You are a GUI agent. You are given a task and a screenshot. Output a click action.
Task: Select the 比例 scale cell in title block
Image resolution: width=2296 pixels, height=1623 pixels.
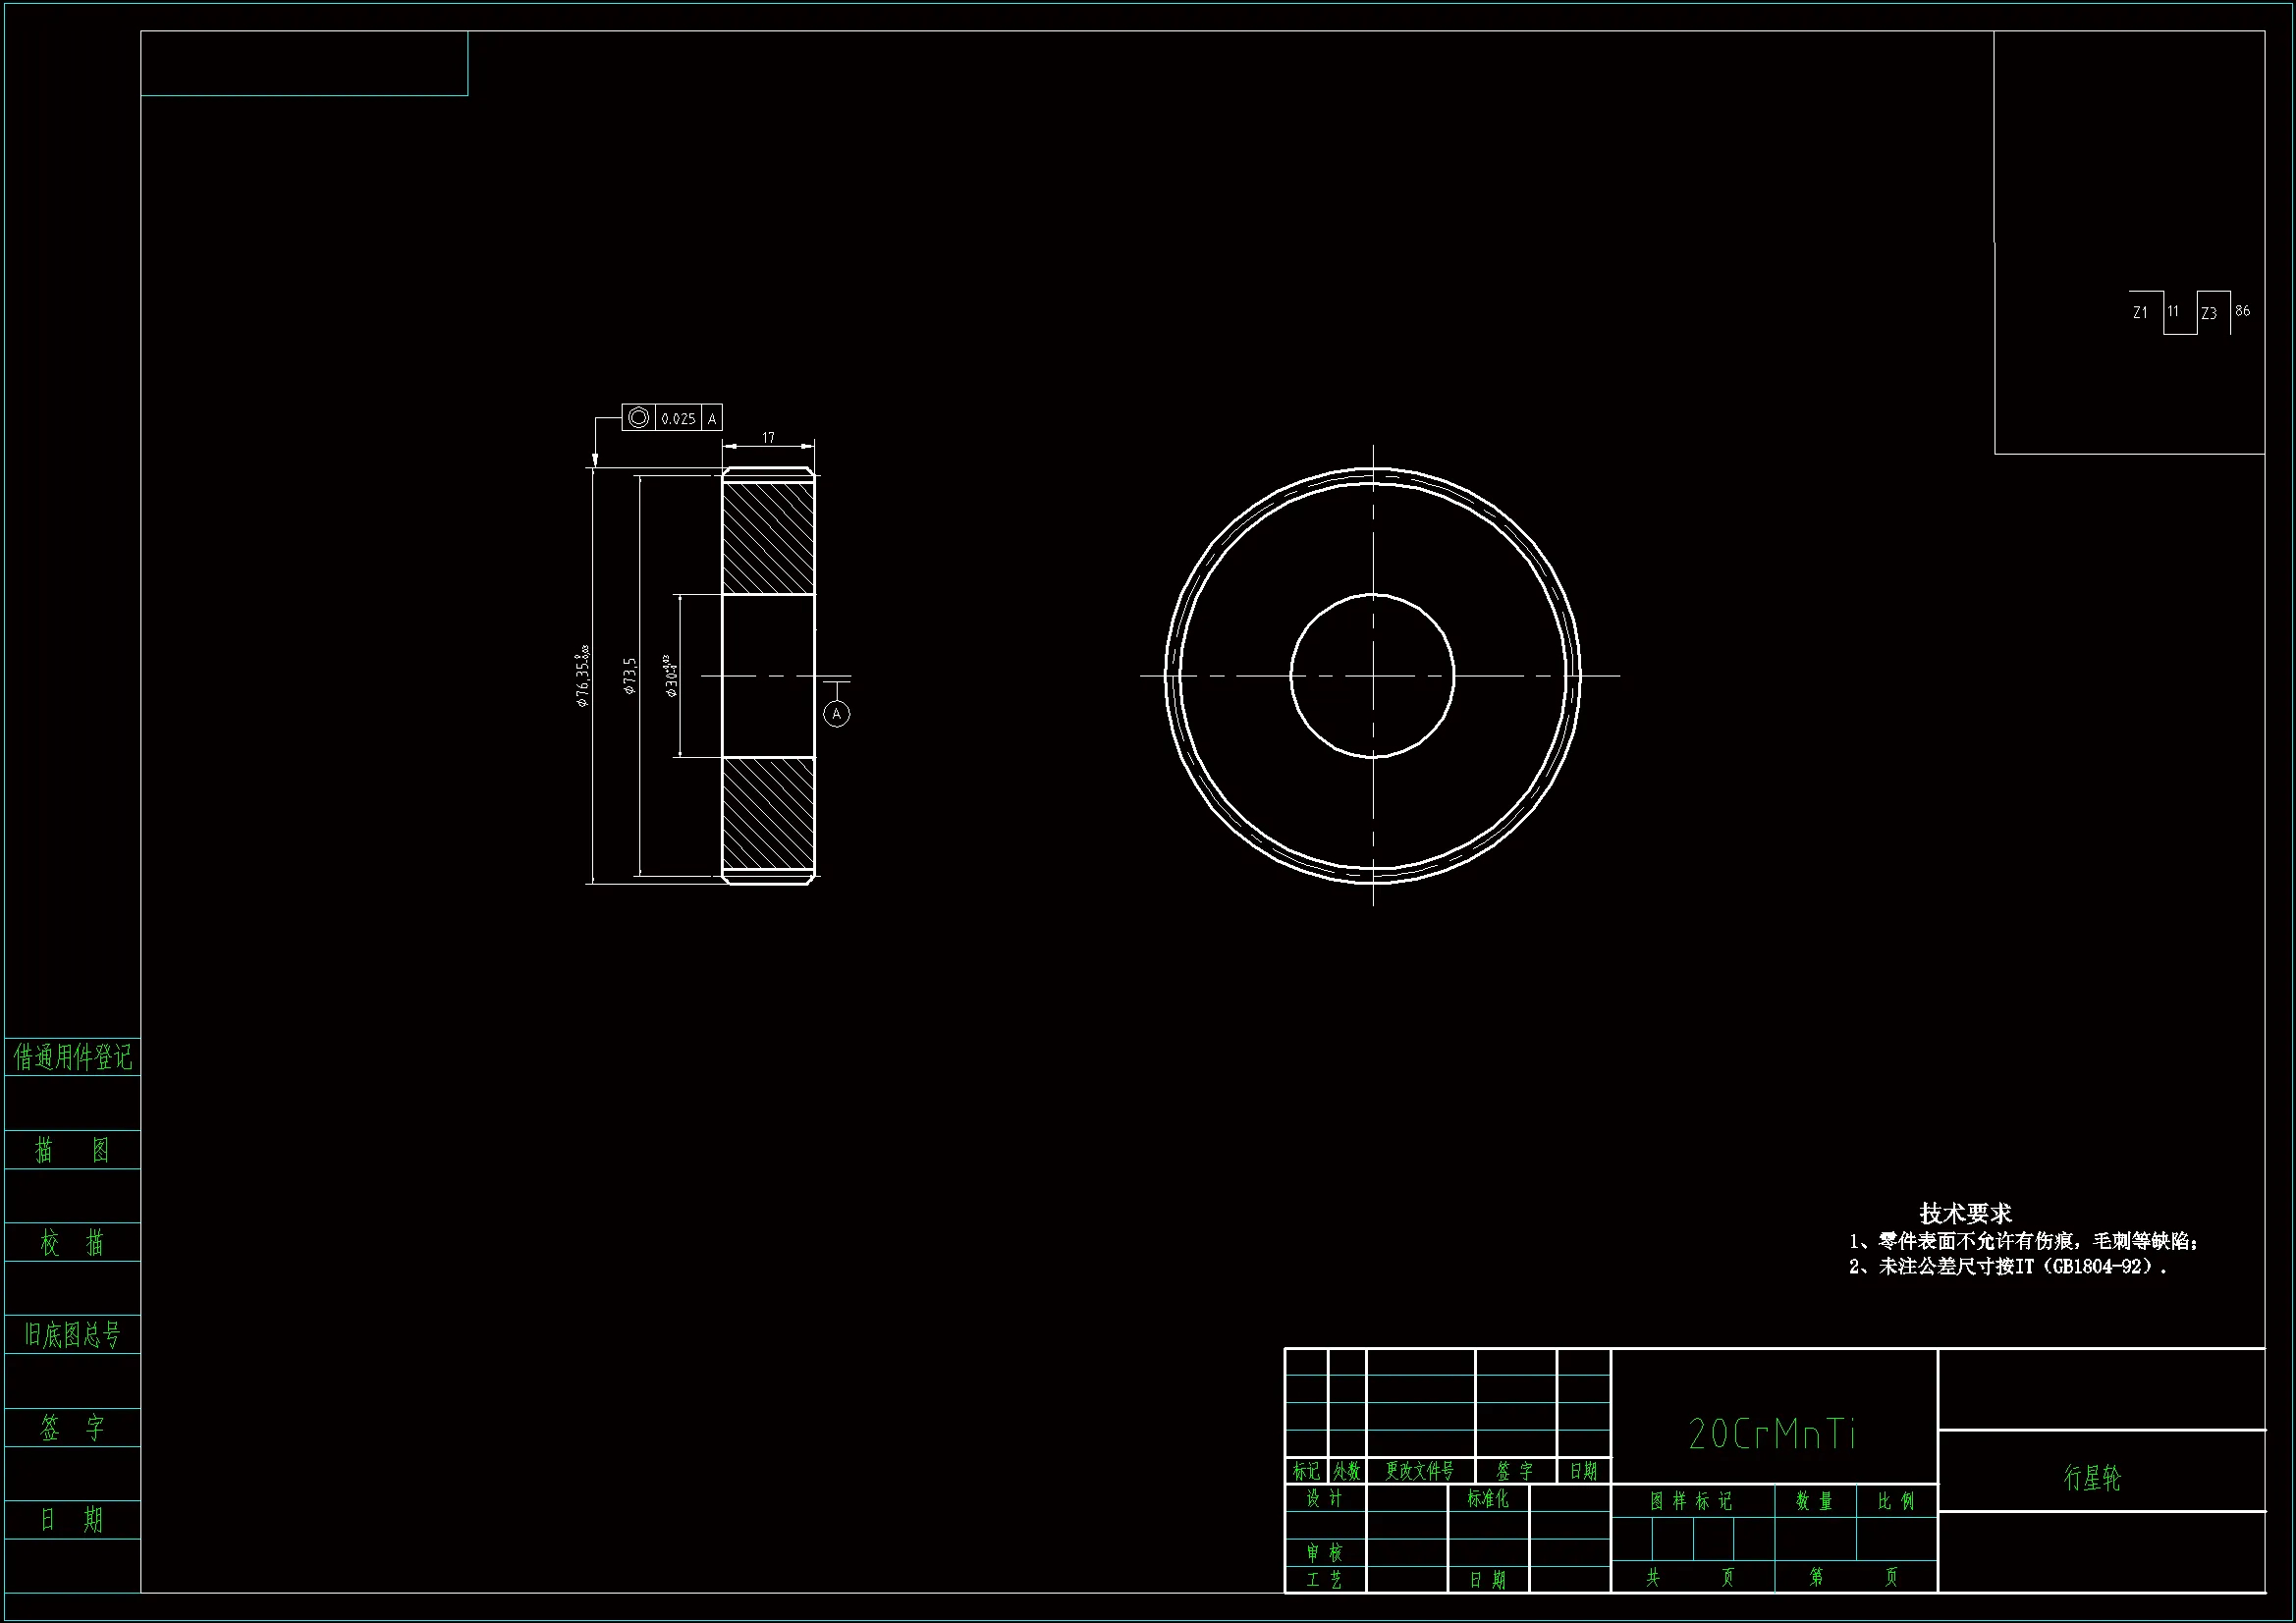(1895, 1501)
